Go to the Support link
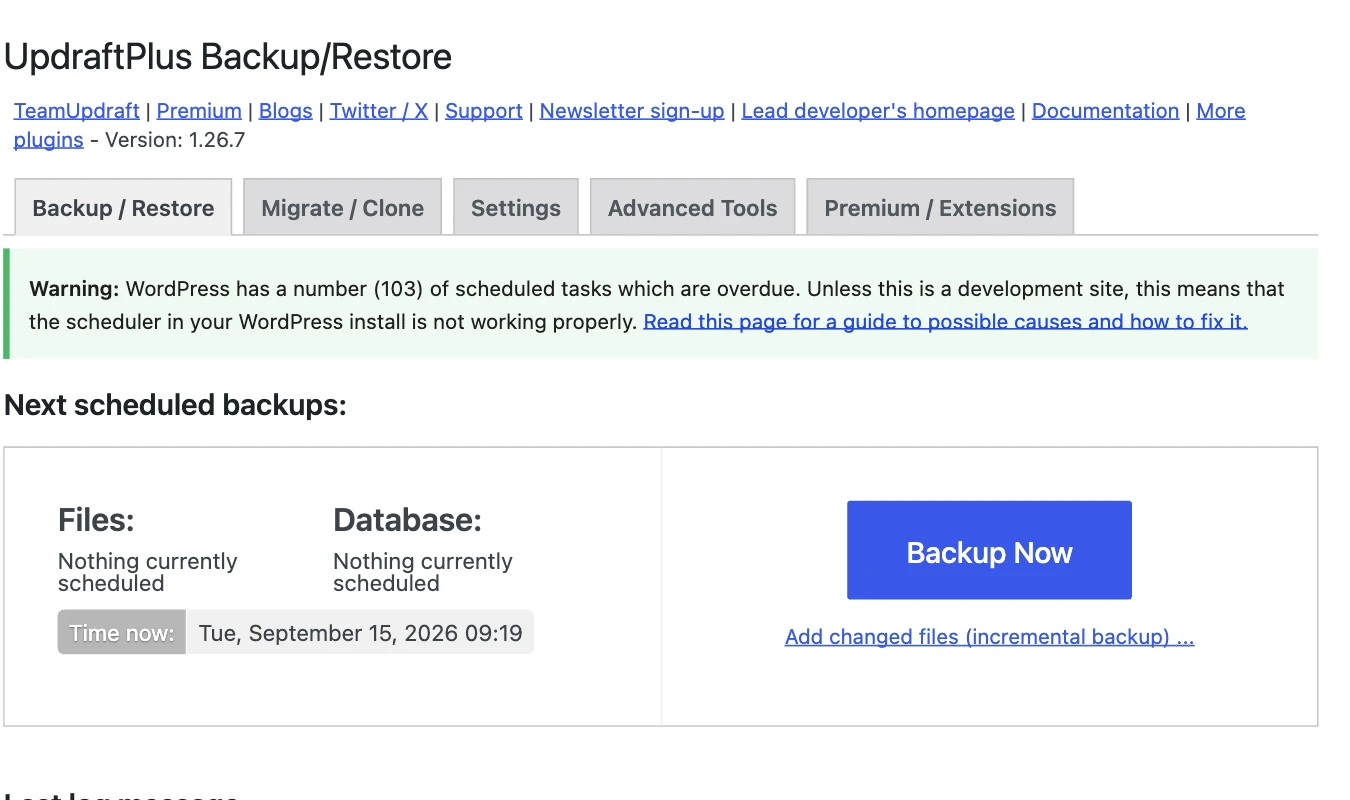Viewport: 1350px width, 800px height. point(484,111)
